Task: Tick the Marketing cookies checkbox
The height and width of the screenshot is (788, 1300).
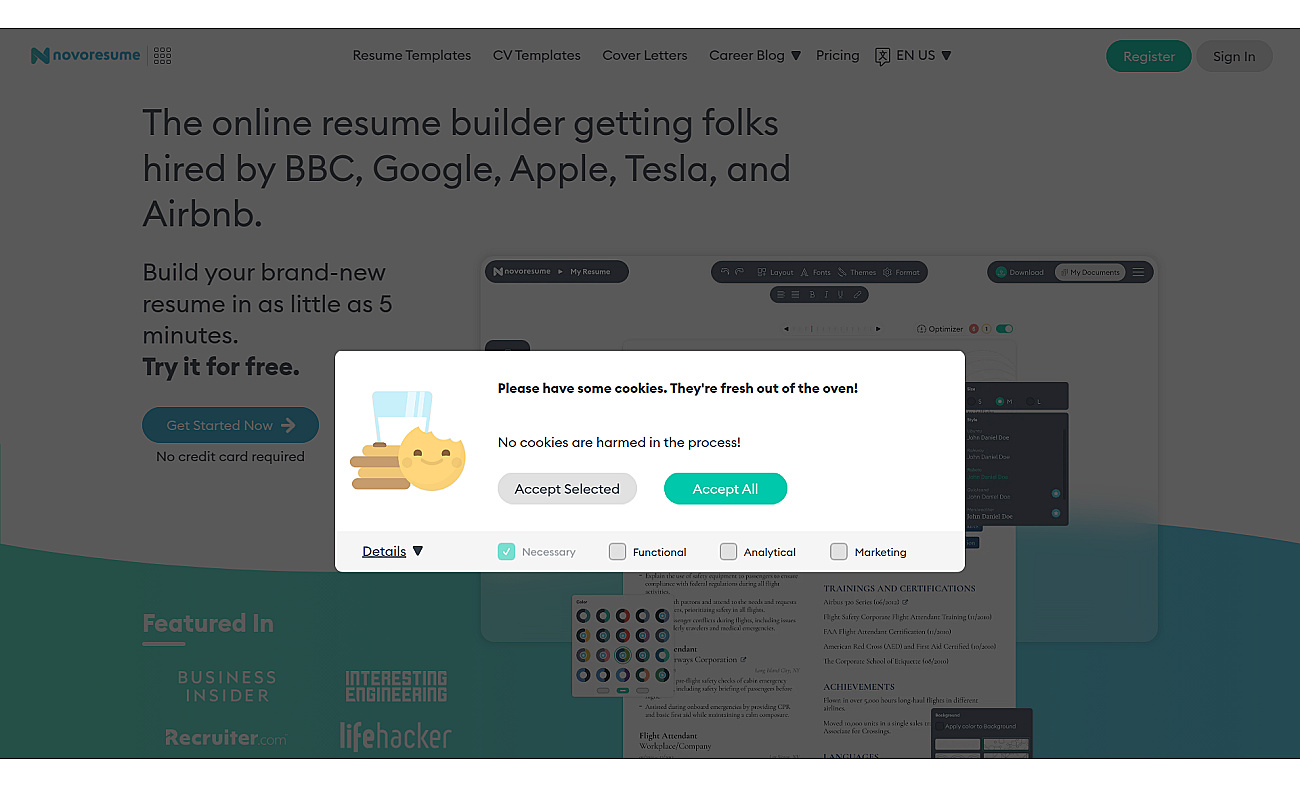Action: pyautogui.click(x=839, y=551)
